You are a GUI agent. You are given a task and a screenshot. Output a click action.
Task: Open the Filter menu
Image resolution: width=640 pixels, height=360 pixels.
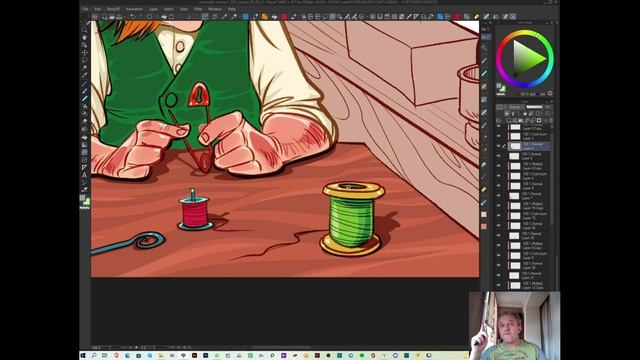[x=198, y=9]
